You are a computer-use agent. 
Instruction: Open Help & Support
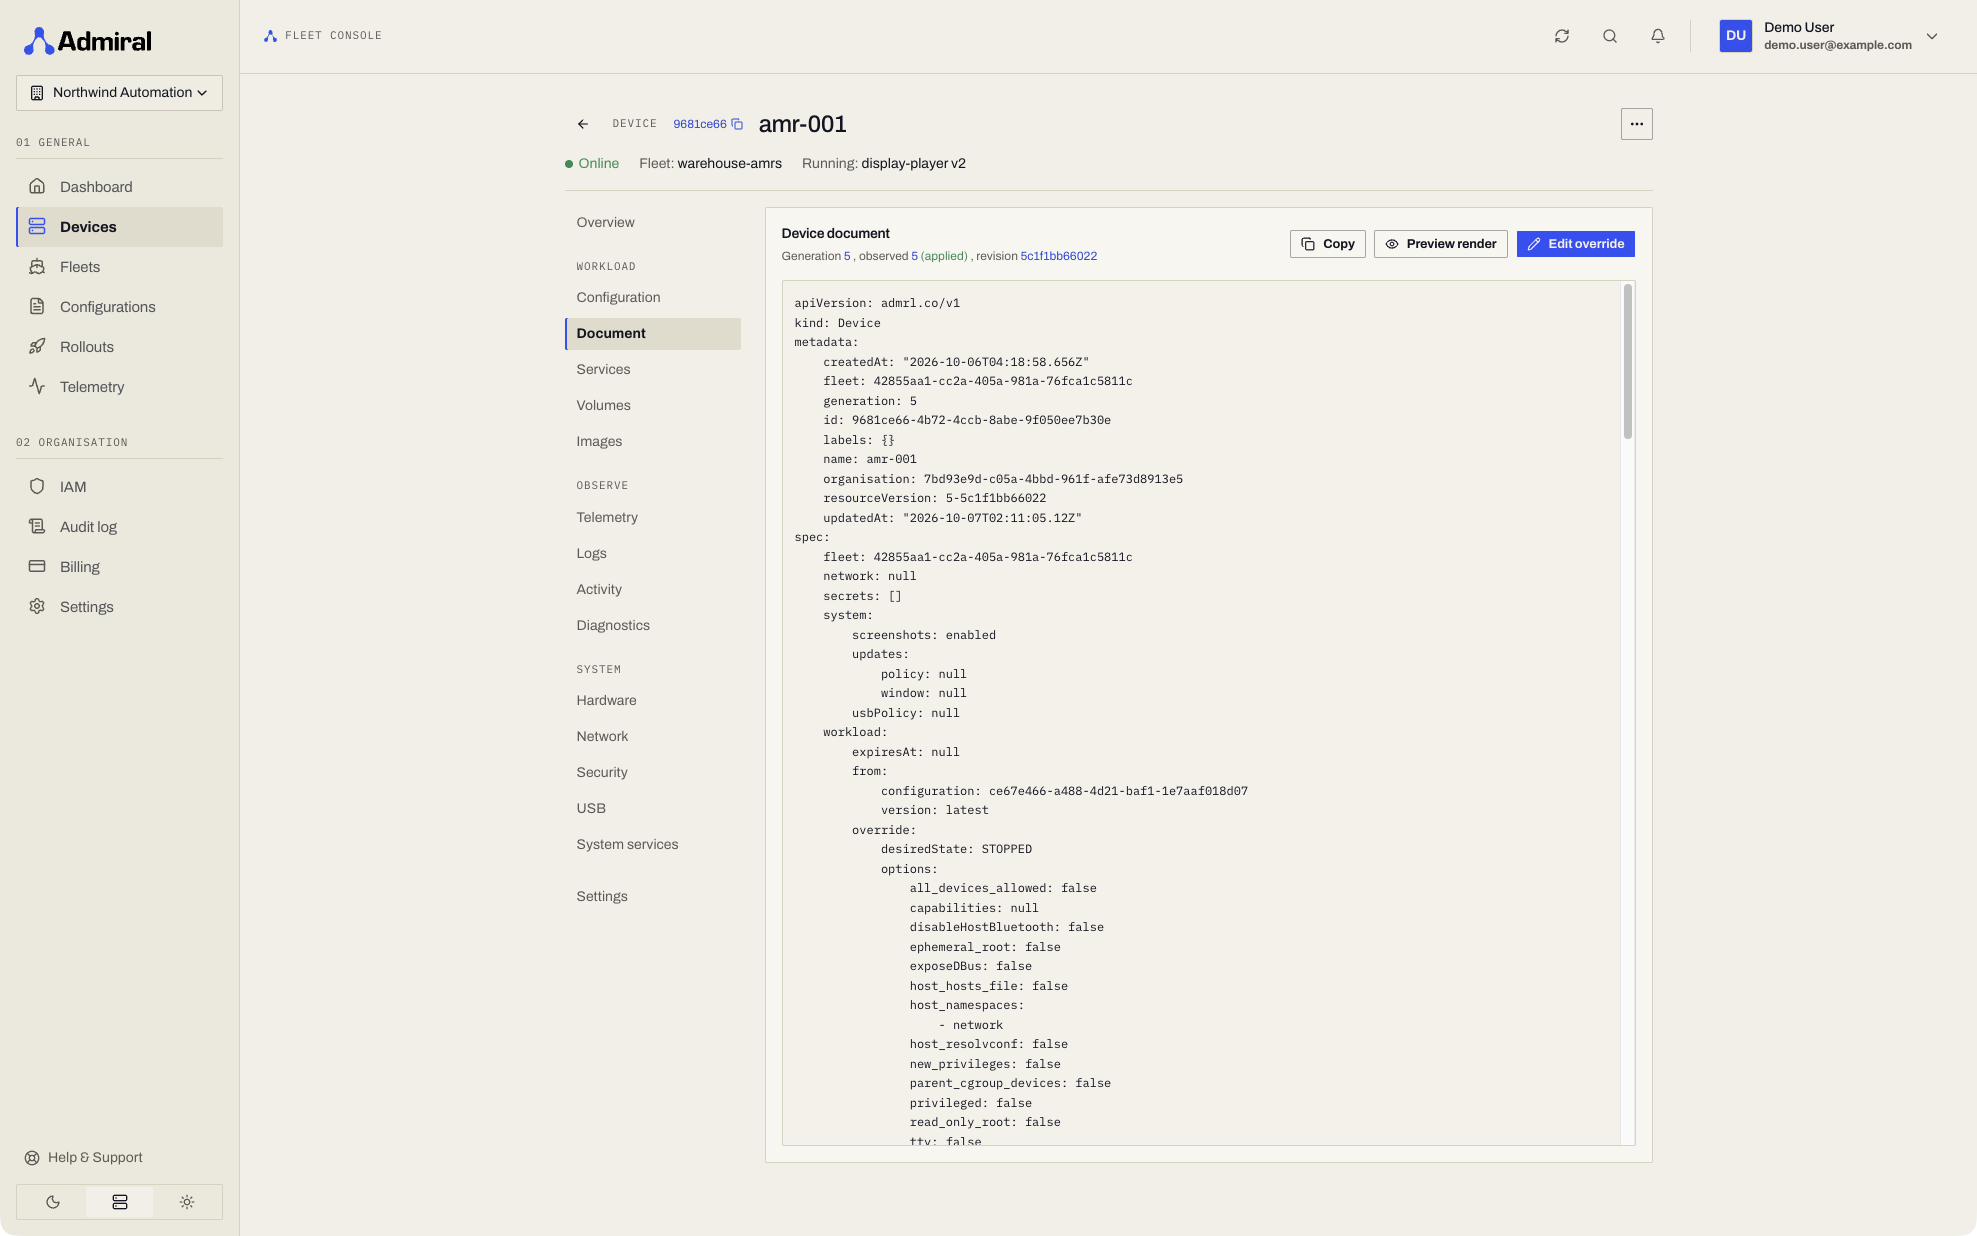pyautogui.click(x=84, y=1158)
